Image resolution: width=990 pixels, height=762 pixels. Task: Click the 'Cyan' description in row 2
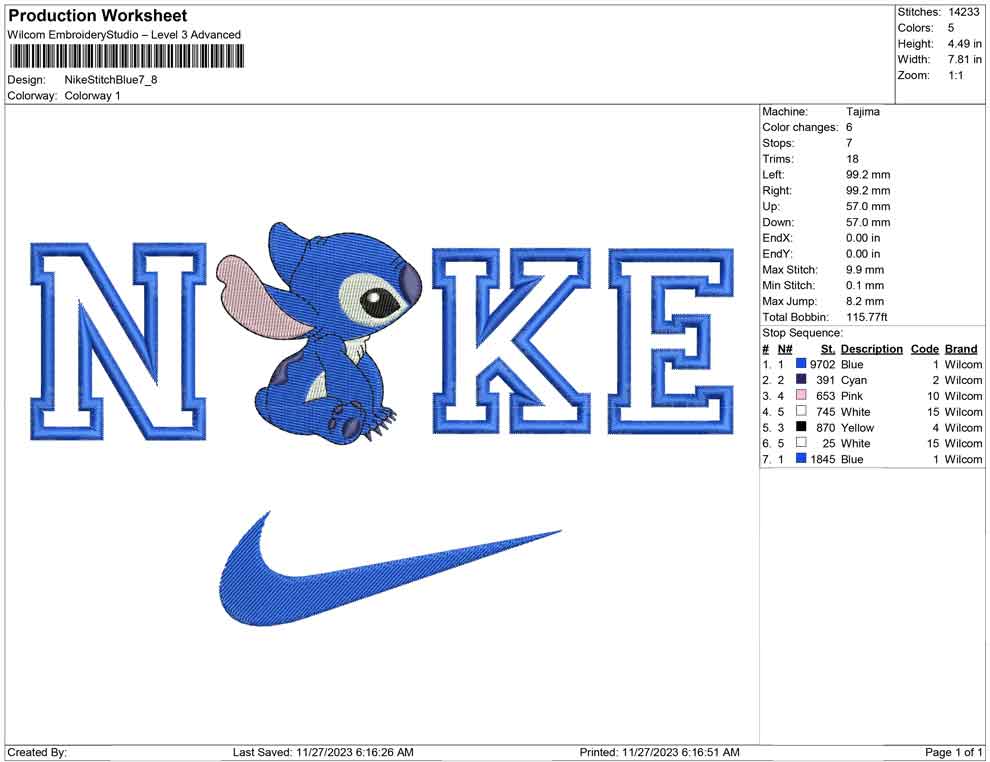[854, 380]
